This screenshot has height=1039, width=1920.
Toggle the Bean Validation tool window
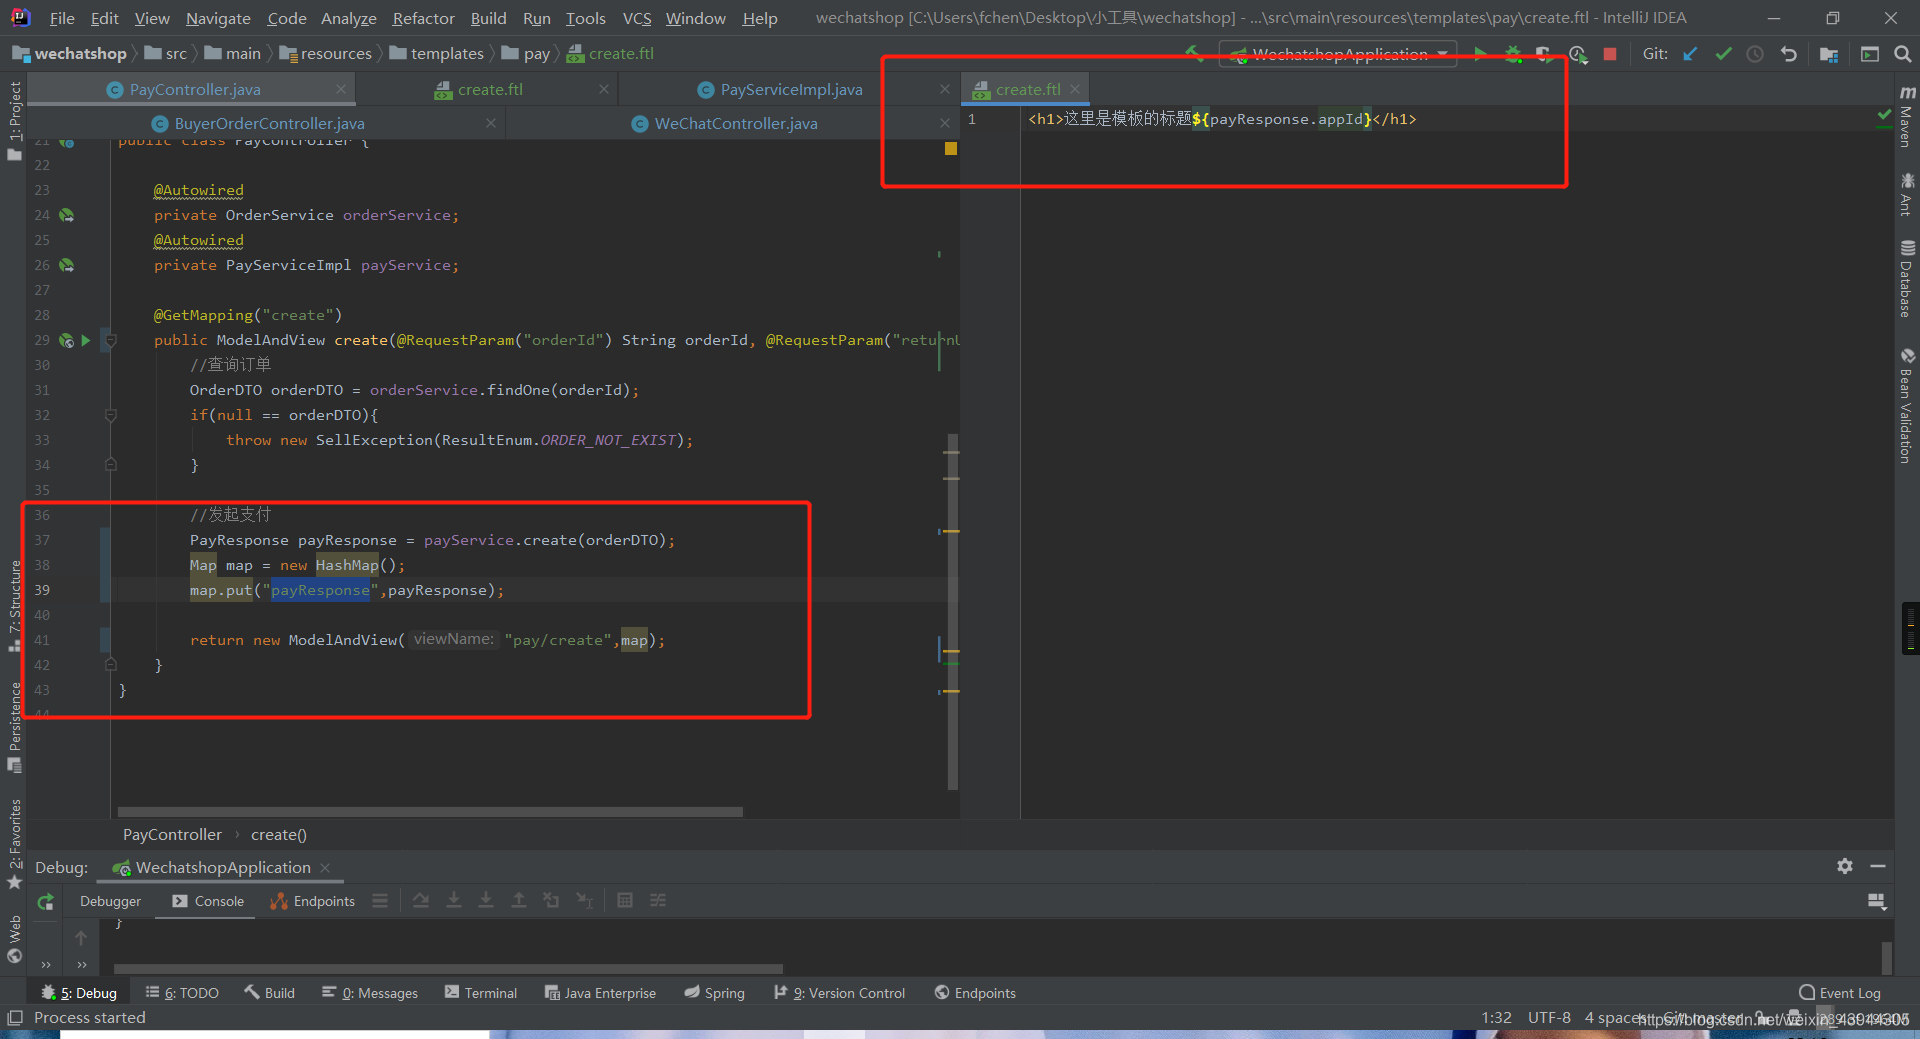[x=1907, y=405]
